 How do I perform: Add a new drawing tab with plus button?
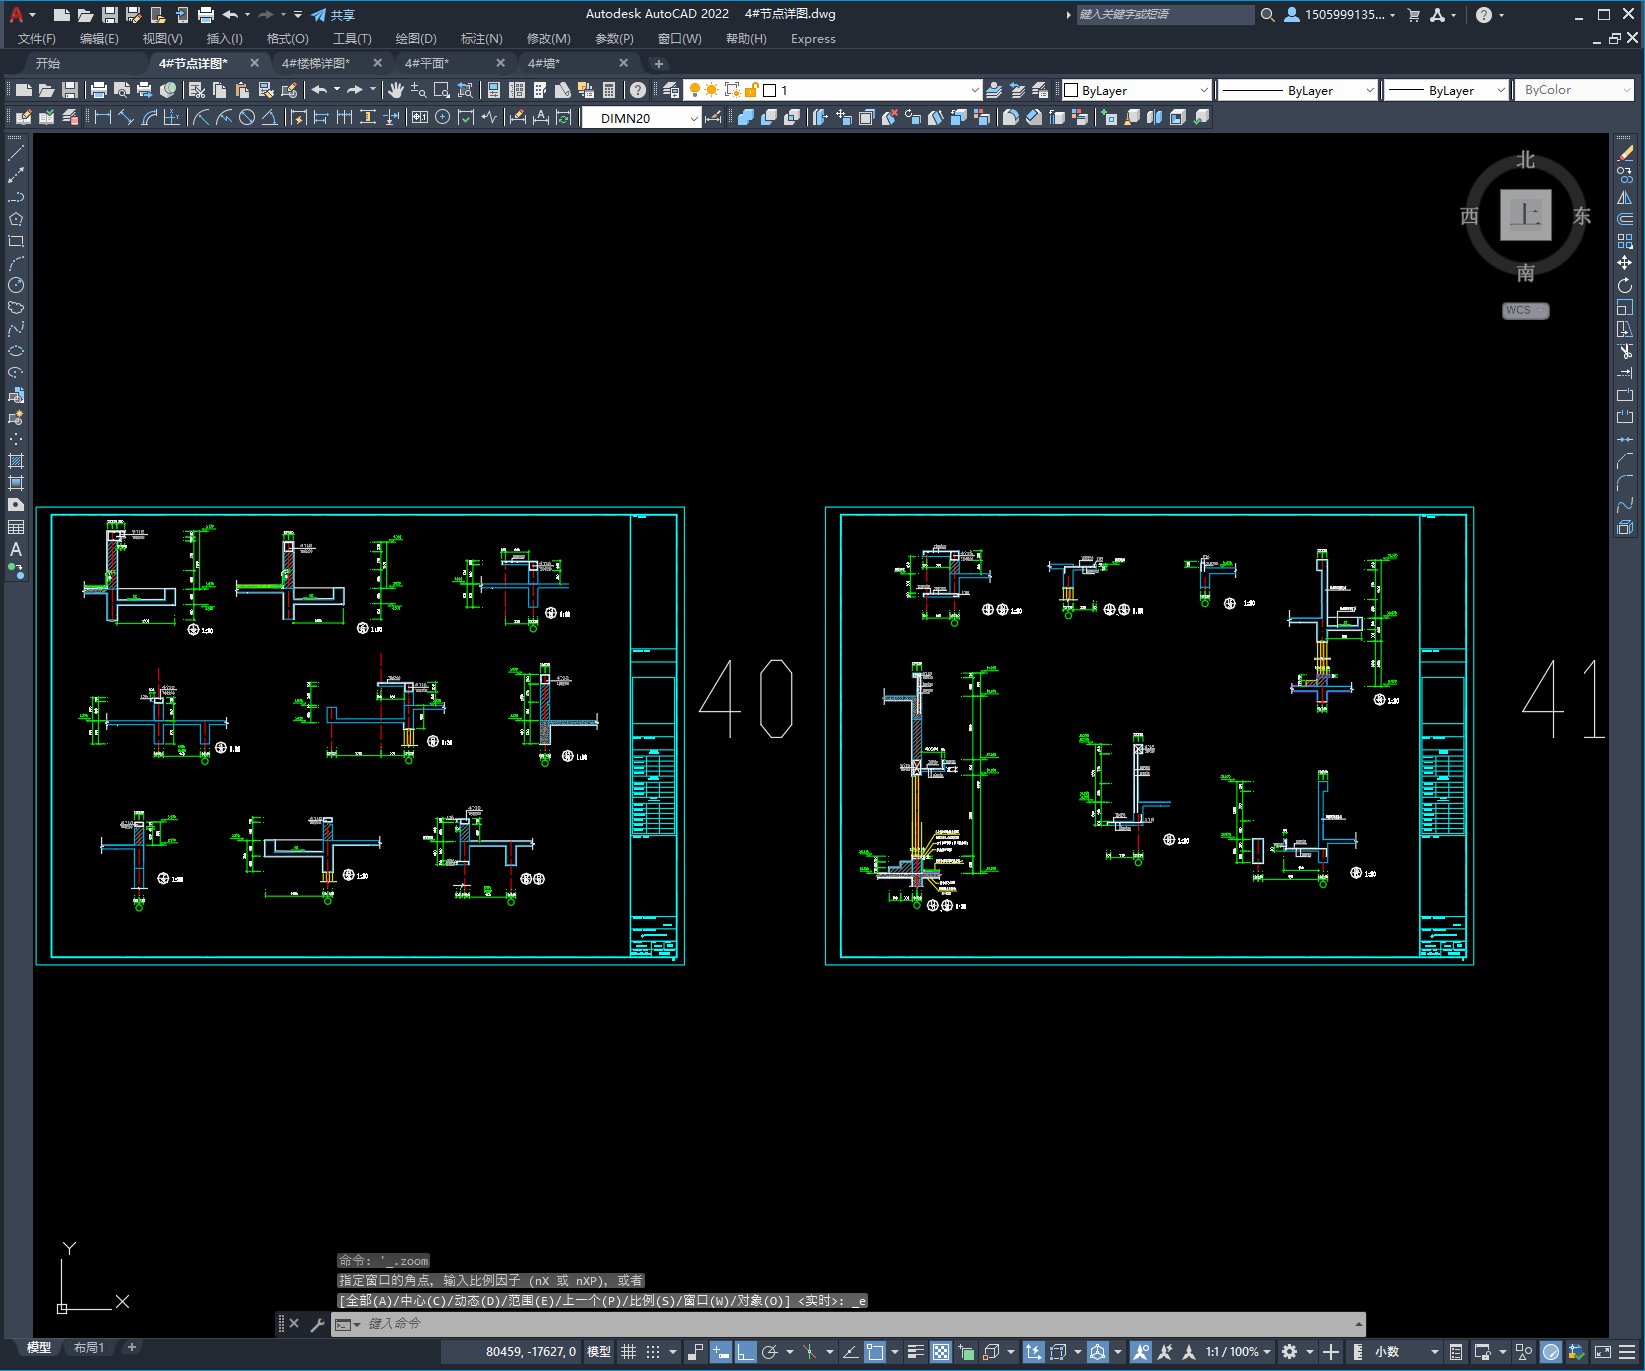658,63
